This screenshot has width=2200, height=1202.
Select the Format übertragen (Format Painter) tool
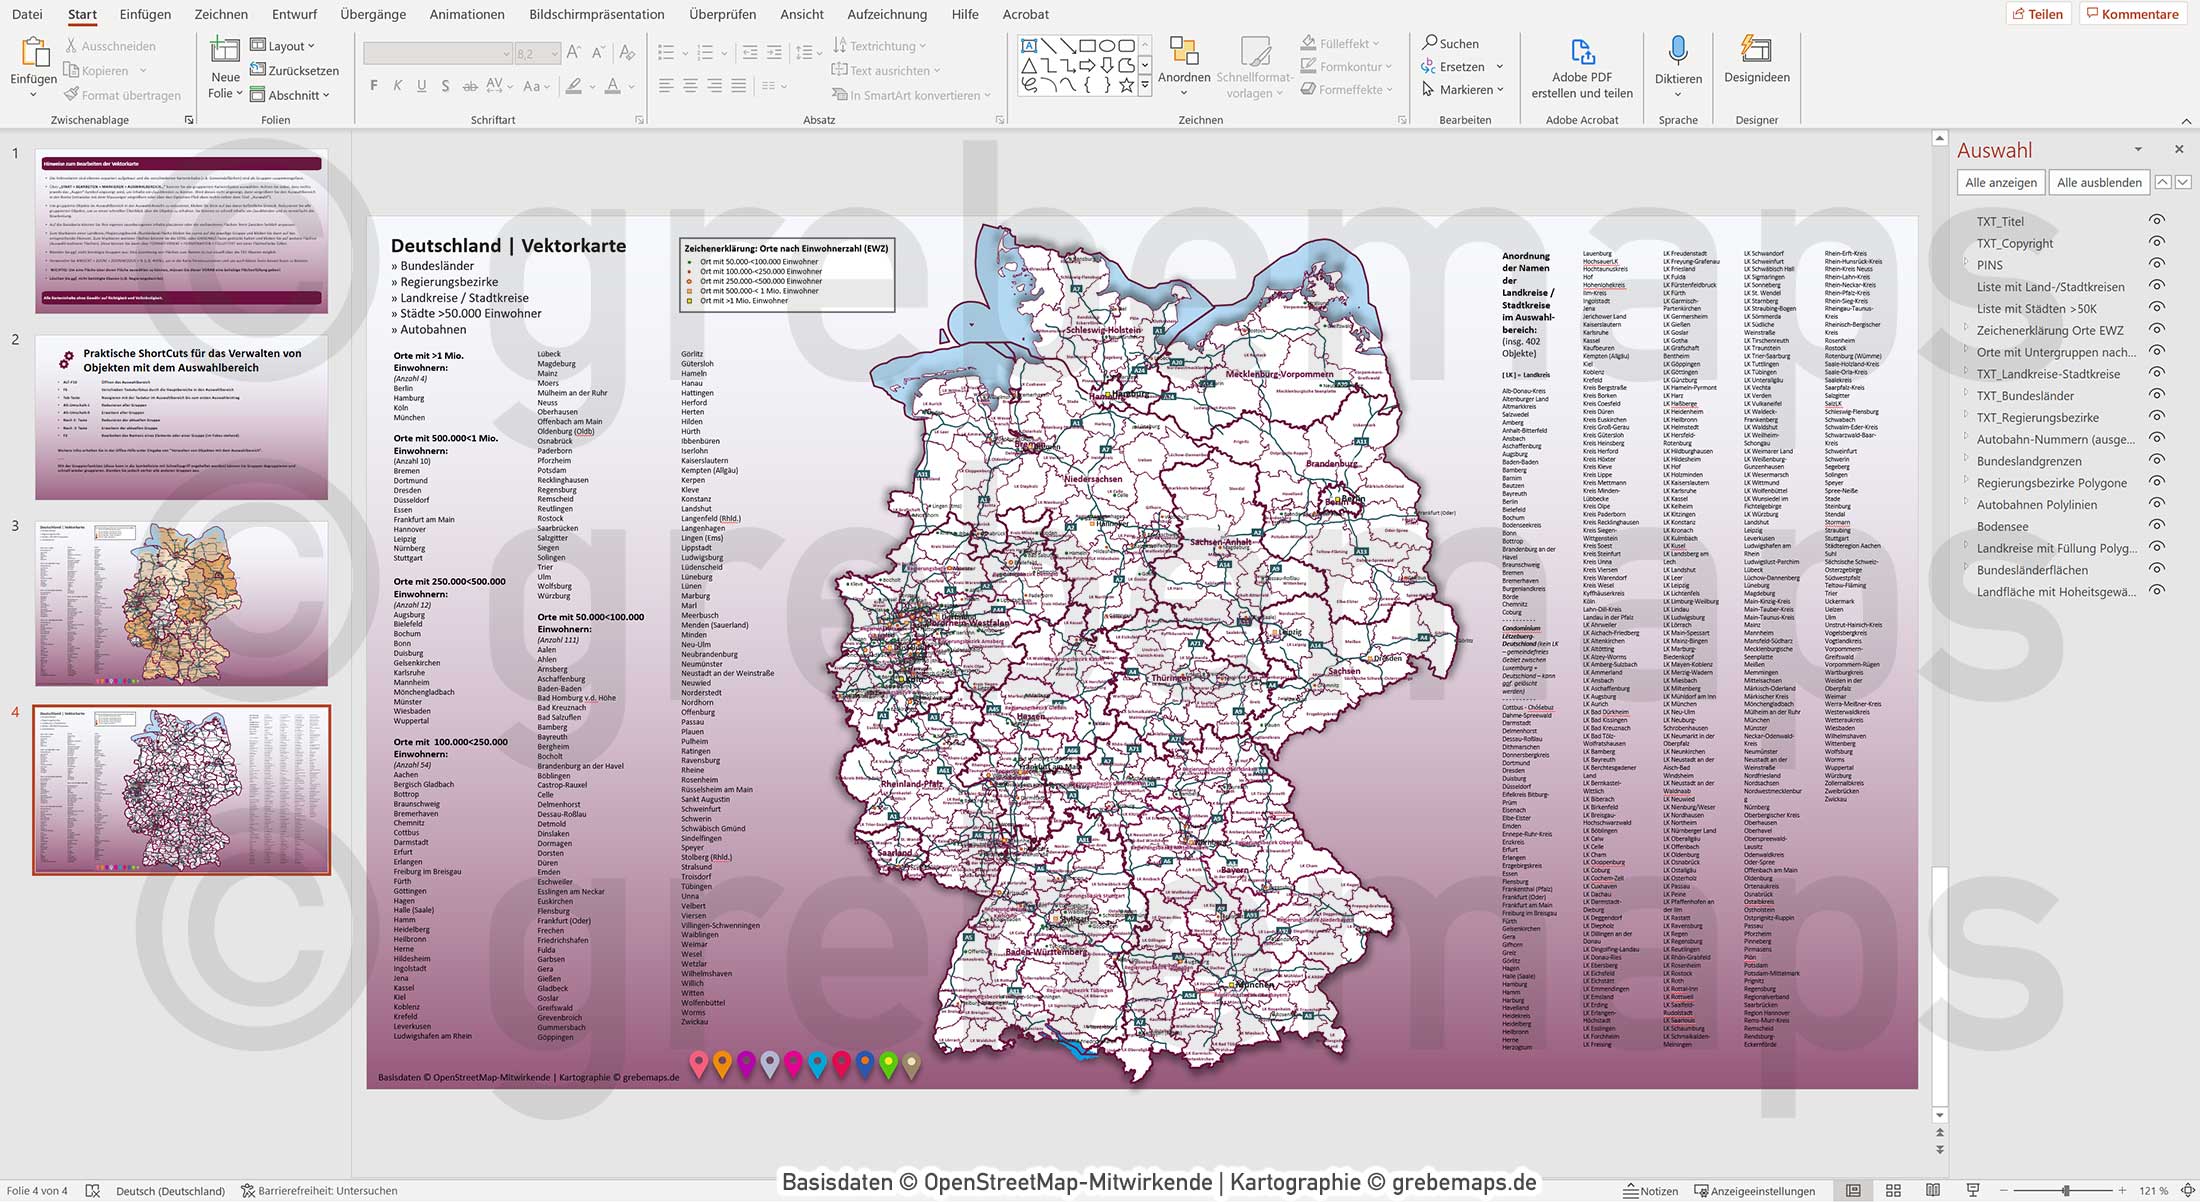pos(122,95)
